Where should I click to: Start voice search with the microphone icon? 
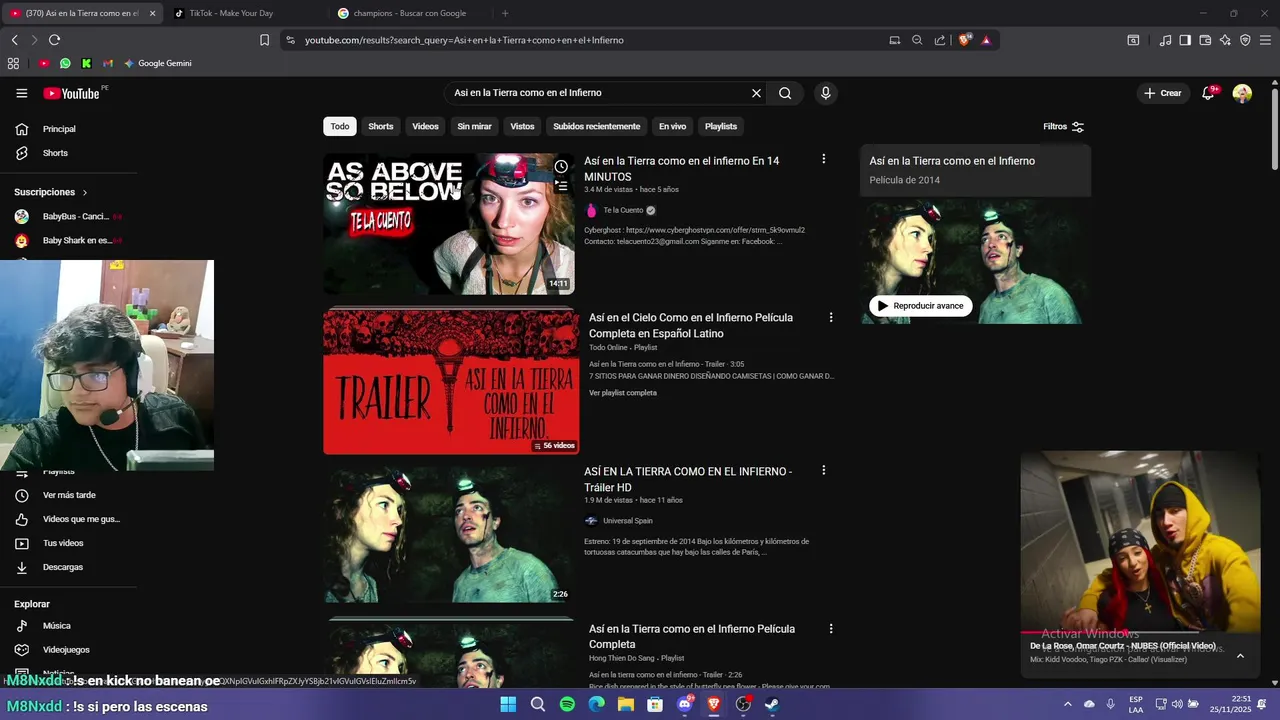pyautogui.click(x=825, y=93)
